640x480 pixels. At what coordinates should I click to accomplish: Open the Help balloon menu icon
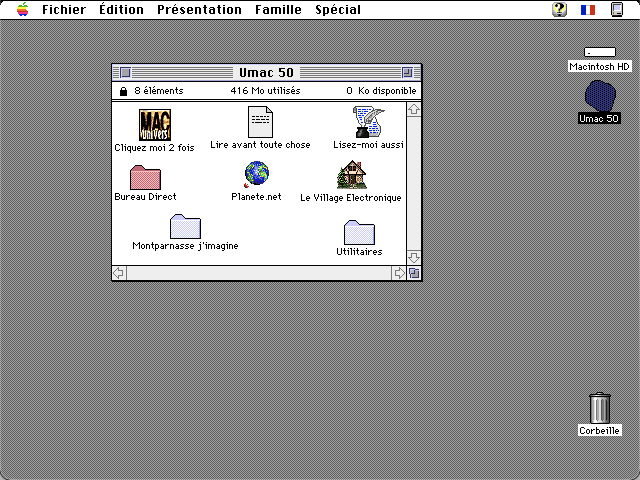click(x=559, y=9)
